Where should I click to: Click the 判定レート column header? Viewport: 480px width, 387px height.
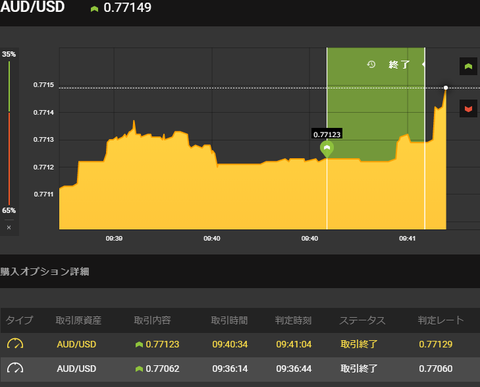click(x=441, y=320)
